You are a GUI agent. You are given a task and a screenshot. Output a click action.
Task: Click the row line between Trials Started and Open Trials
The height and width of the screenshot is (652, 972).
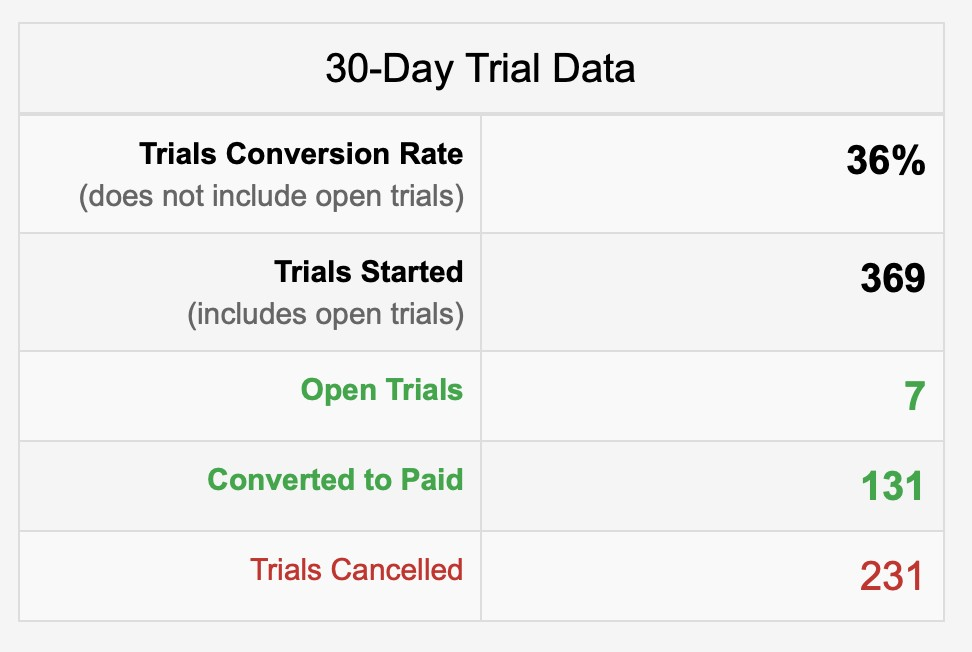tap(482, 351)
